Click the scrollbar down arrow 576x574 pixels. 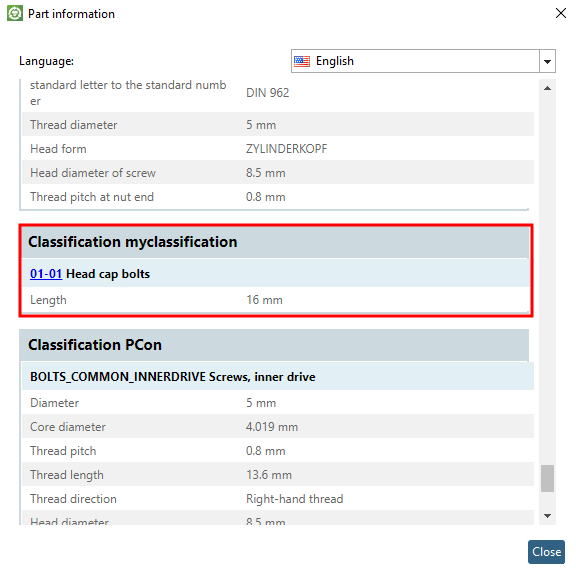(547, 516)
